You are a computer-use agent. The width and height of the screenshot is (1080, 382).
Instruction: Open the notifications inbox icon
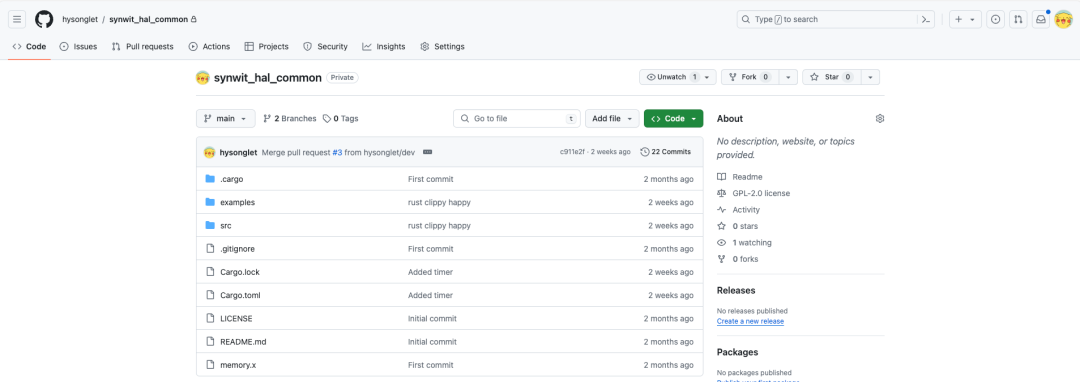(1041, 19)
